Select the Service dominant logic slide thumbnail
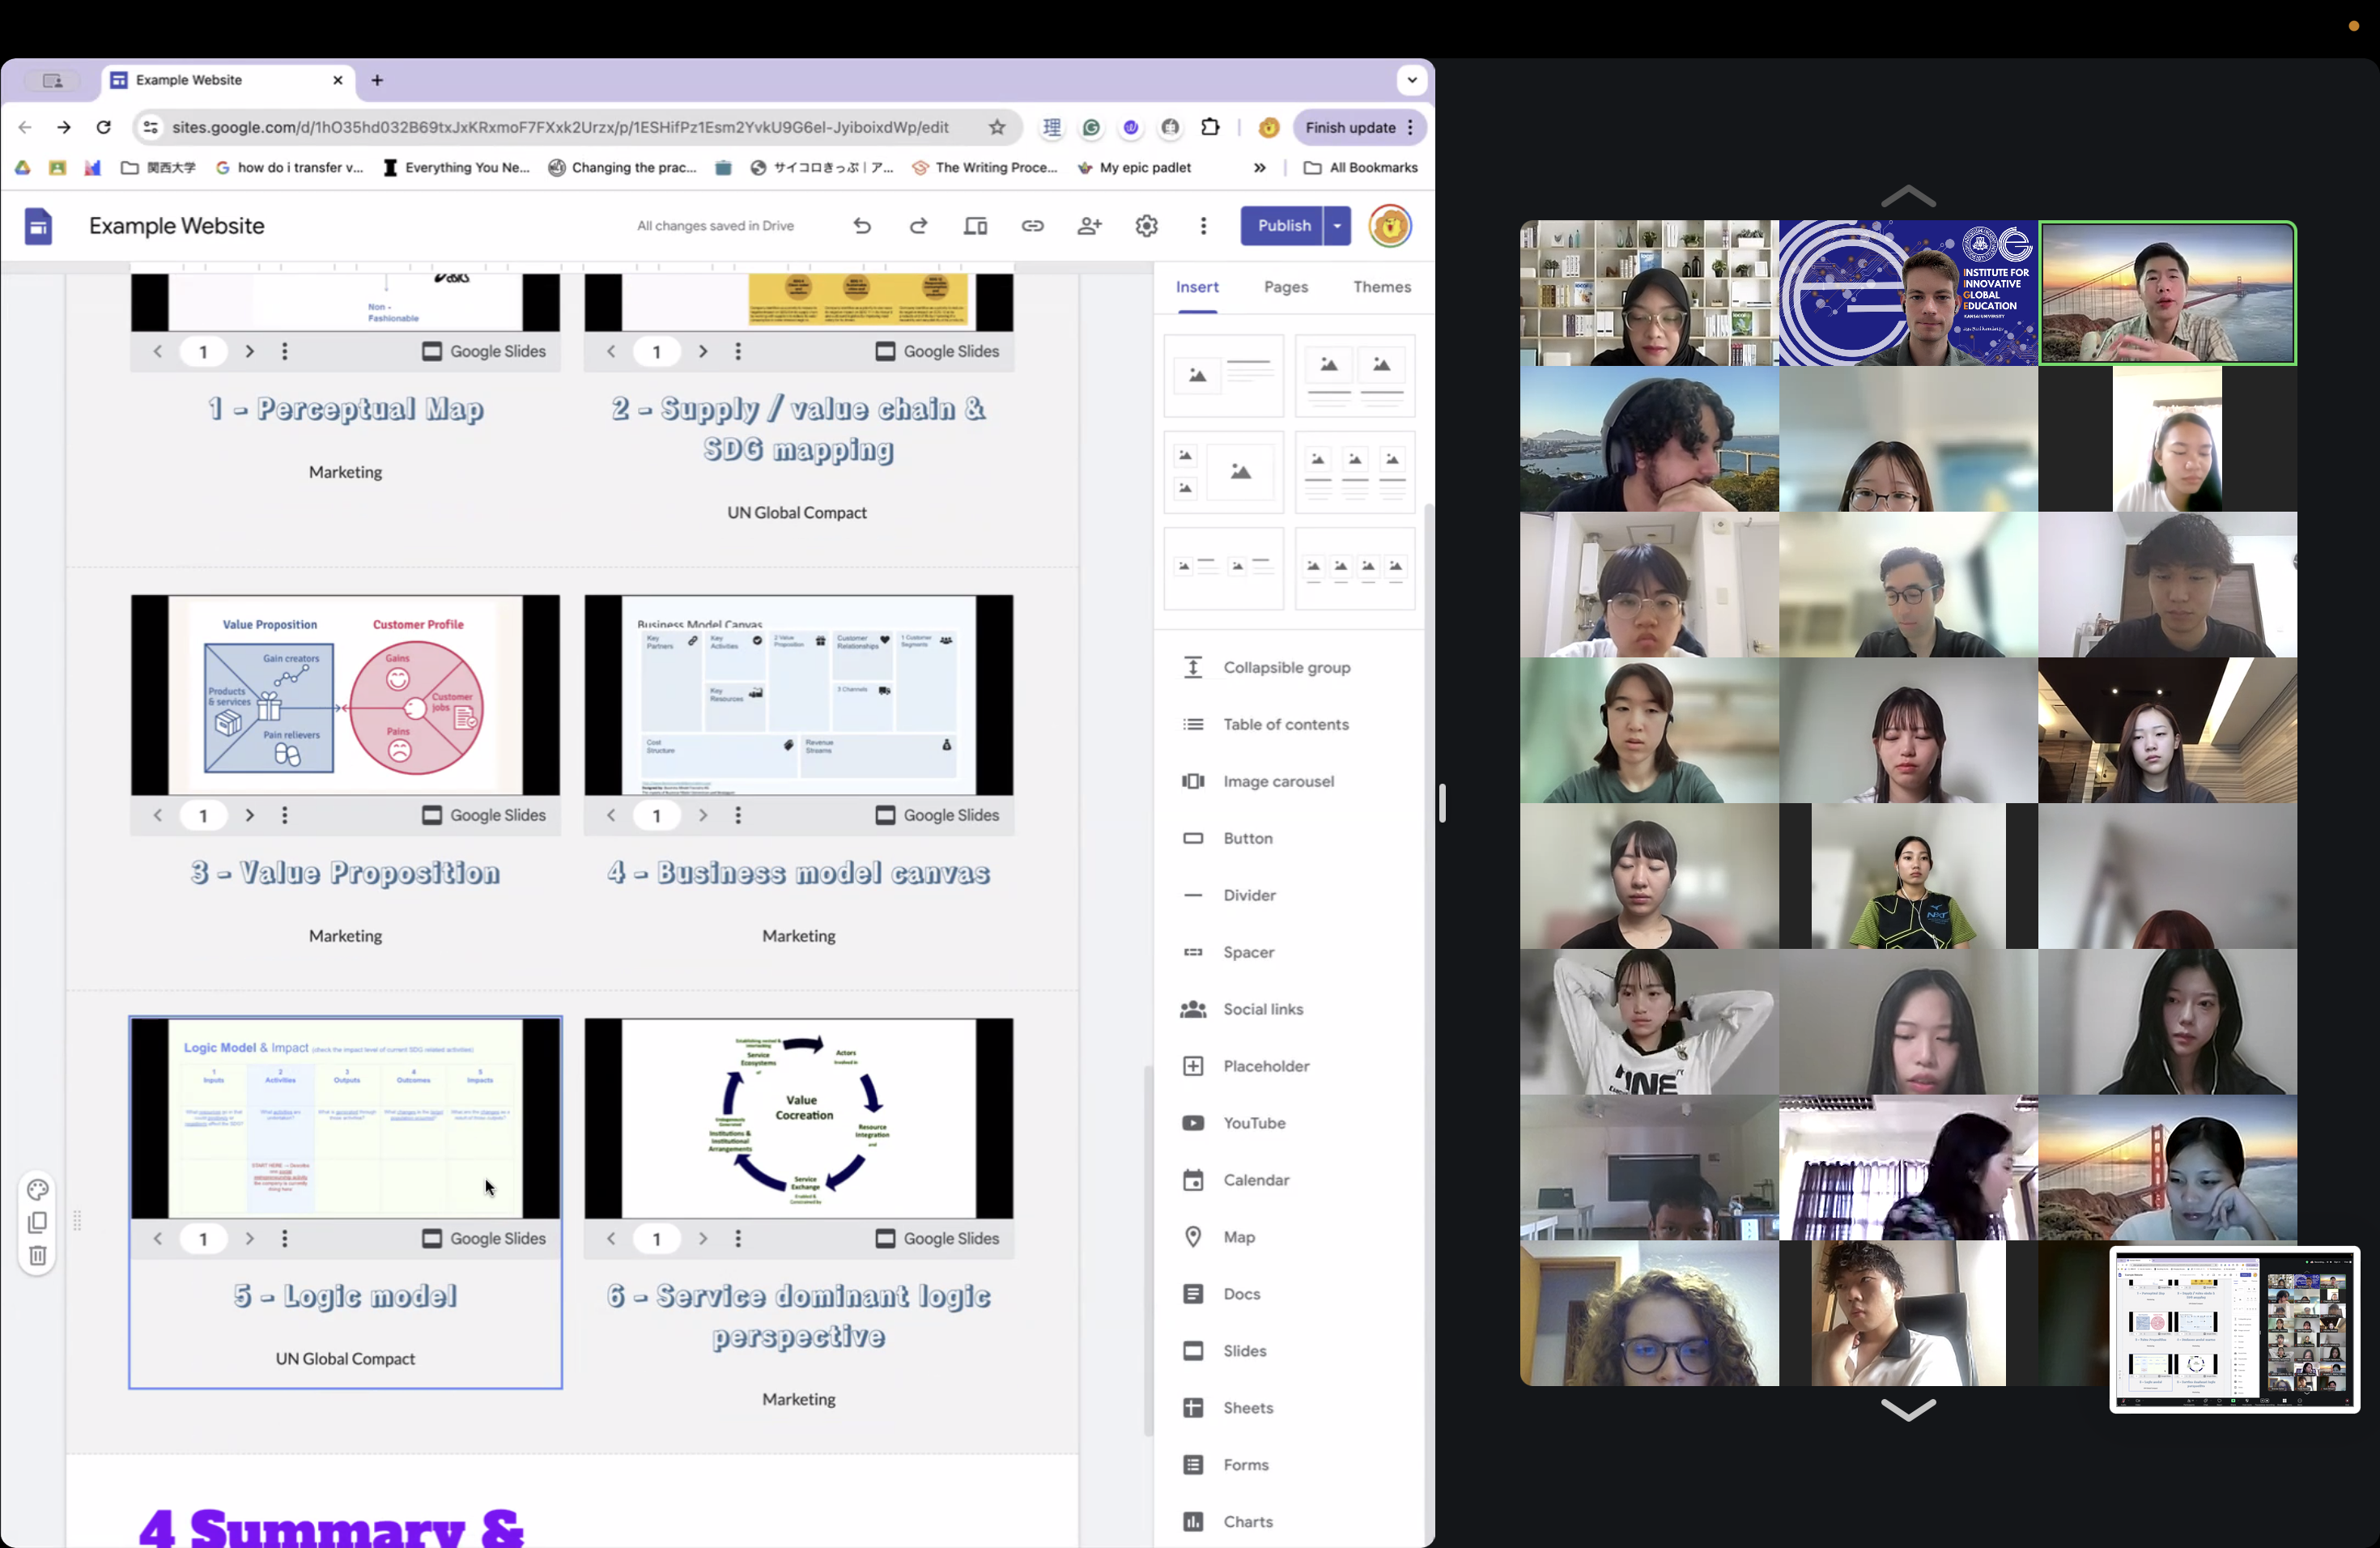 point(798,1118)
